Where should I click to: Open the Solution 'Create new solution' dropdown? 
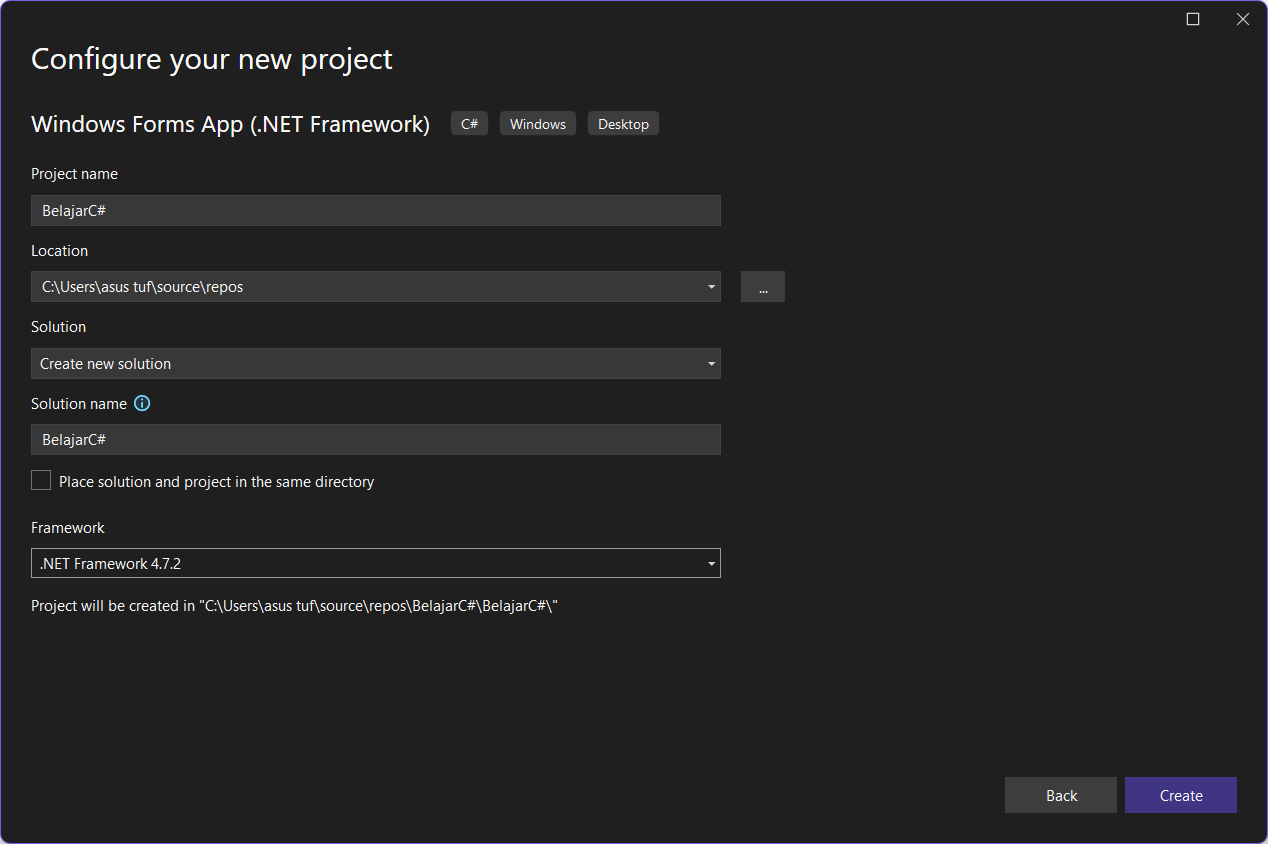[x=375, y=364]
